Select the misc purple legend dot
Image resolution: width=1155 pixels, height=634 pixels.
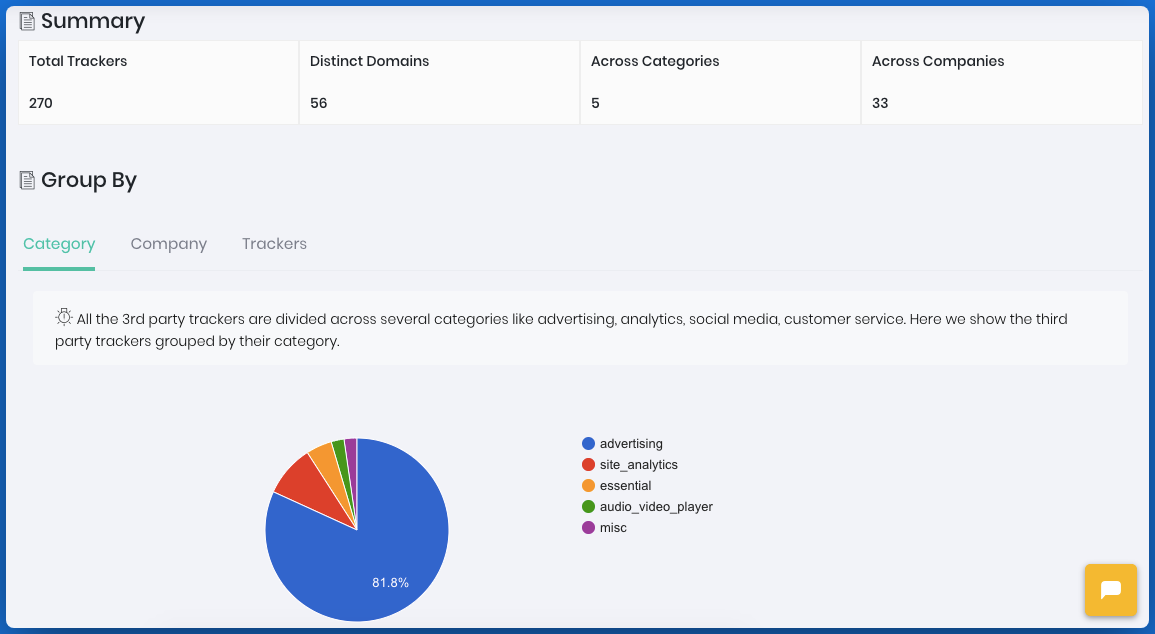(589, 527)
